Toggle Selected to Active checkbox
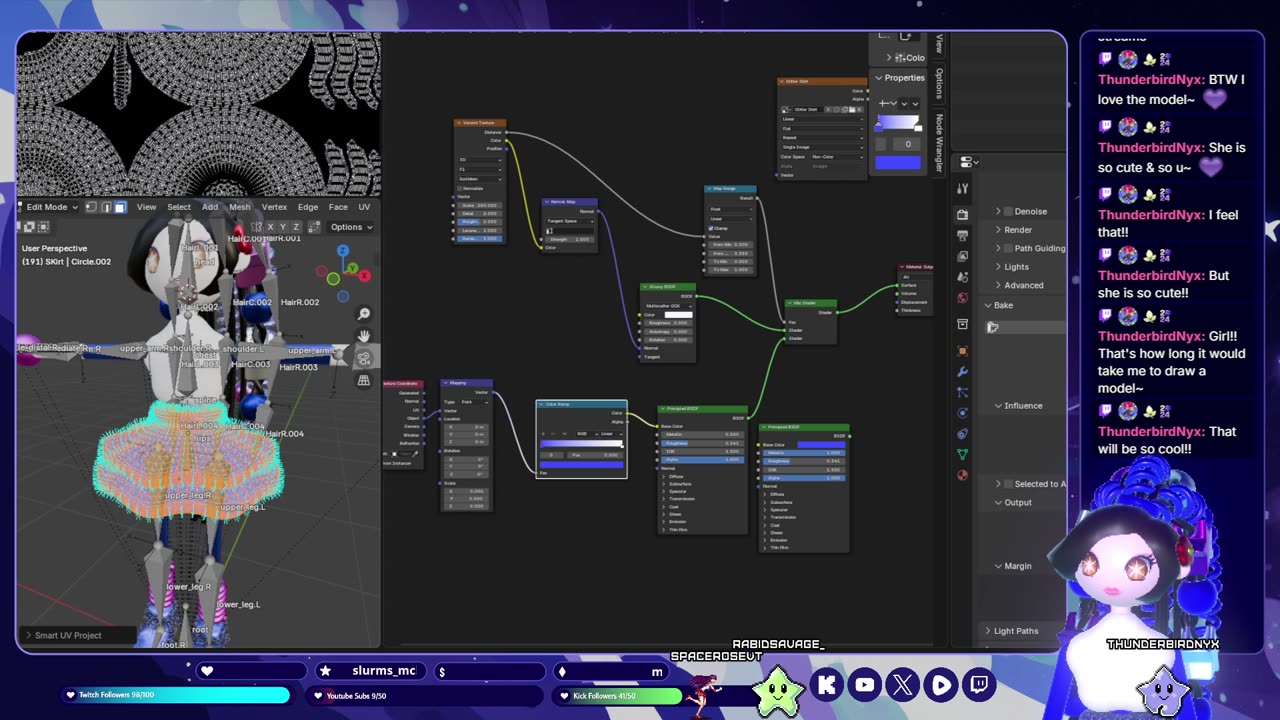This screenshot has width=1280, height=720. 1008,484
